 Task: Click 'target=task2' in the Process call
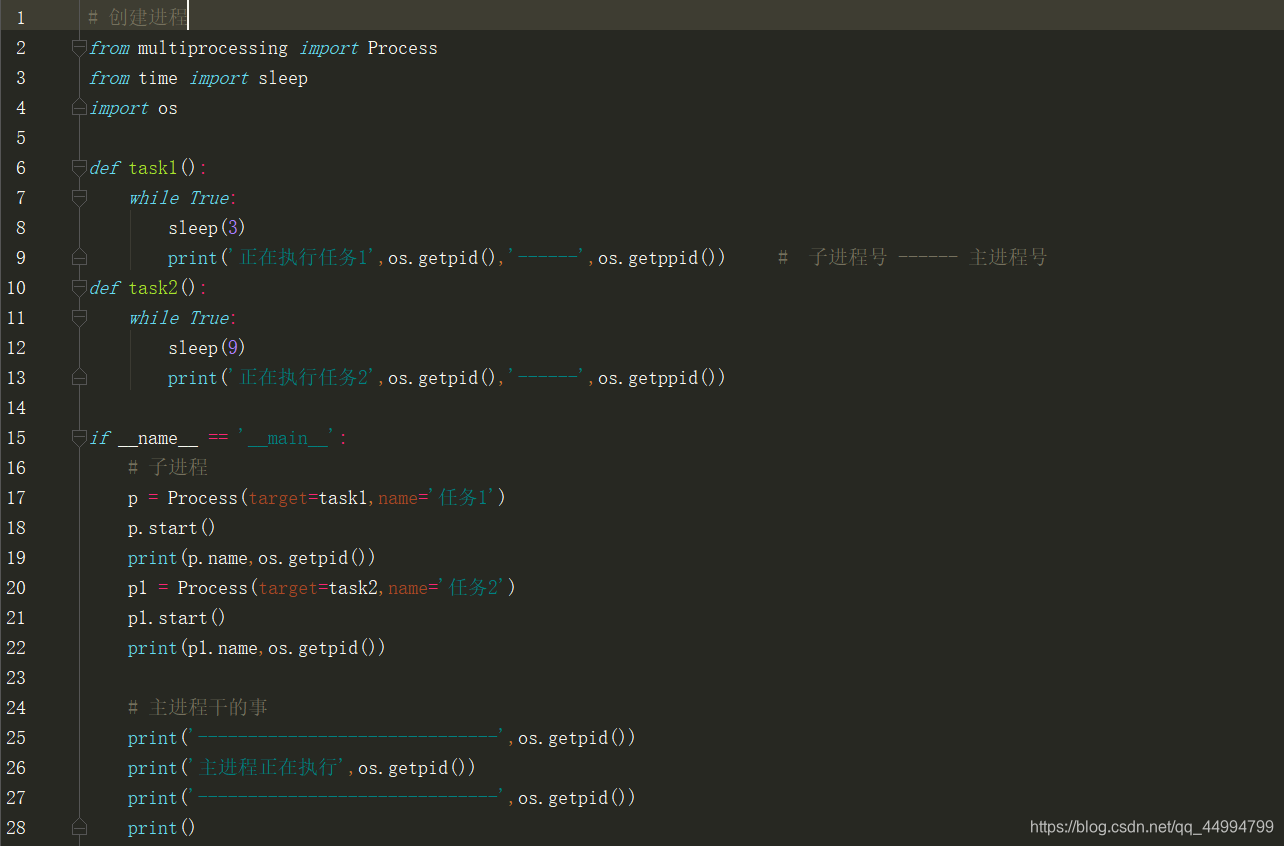[318, 588]
